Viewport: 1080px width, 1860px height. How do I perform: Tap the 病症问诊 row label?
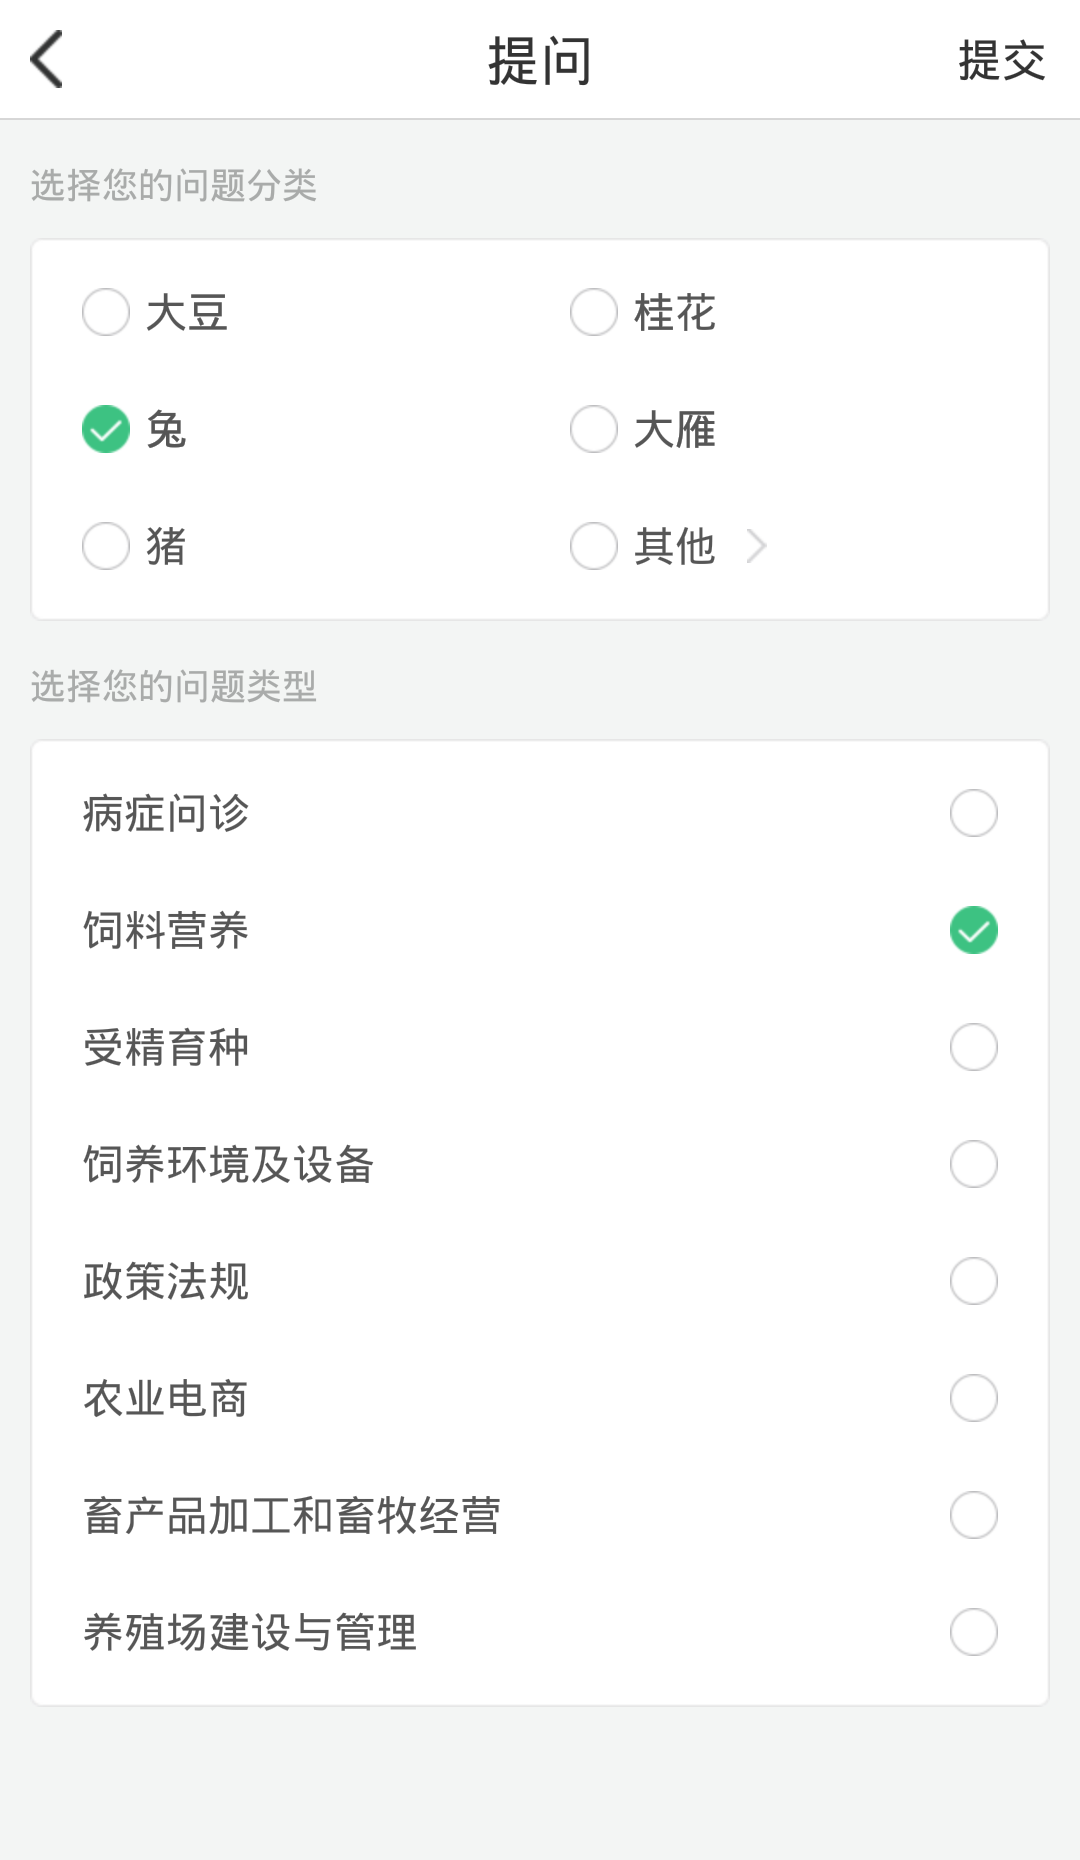pos(166,813)
